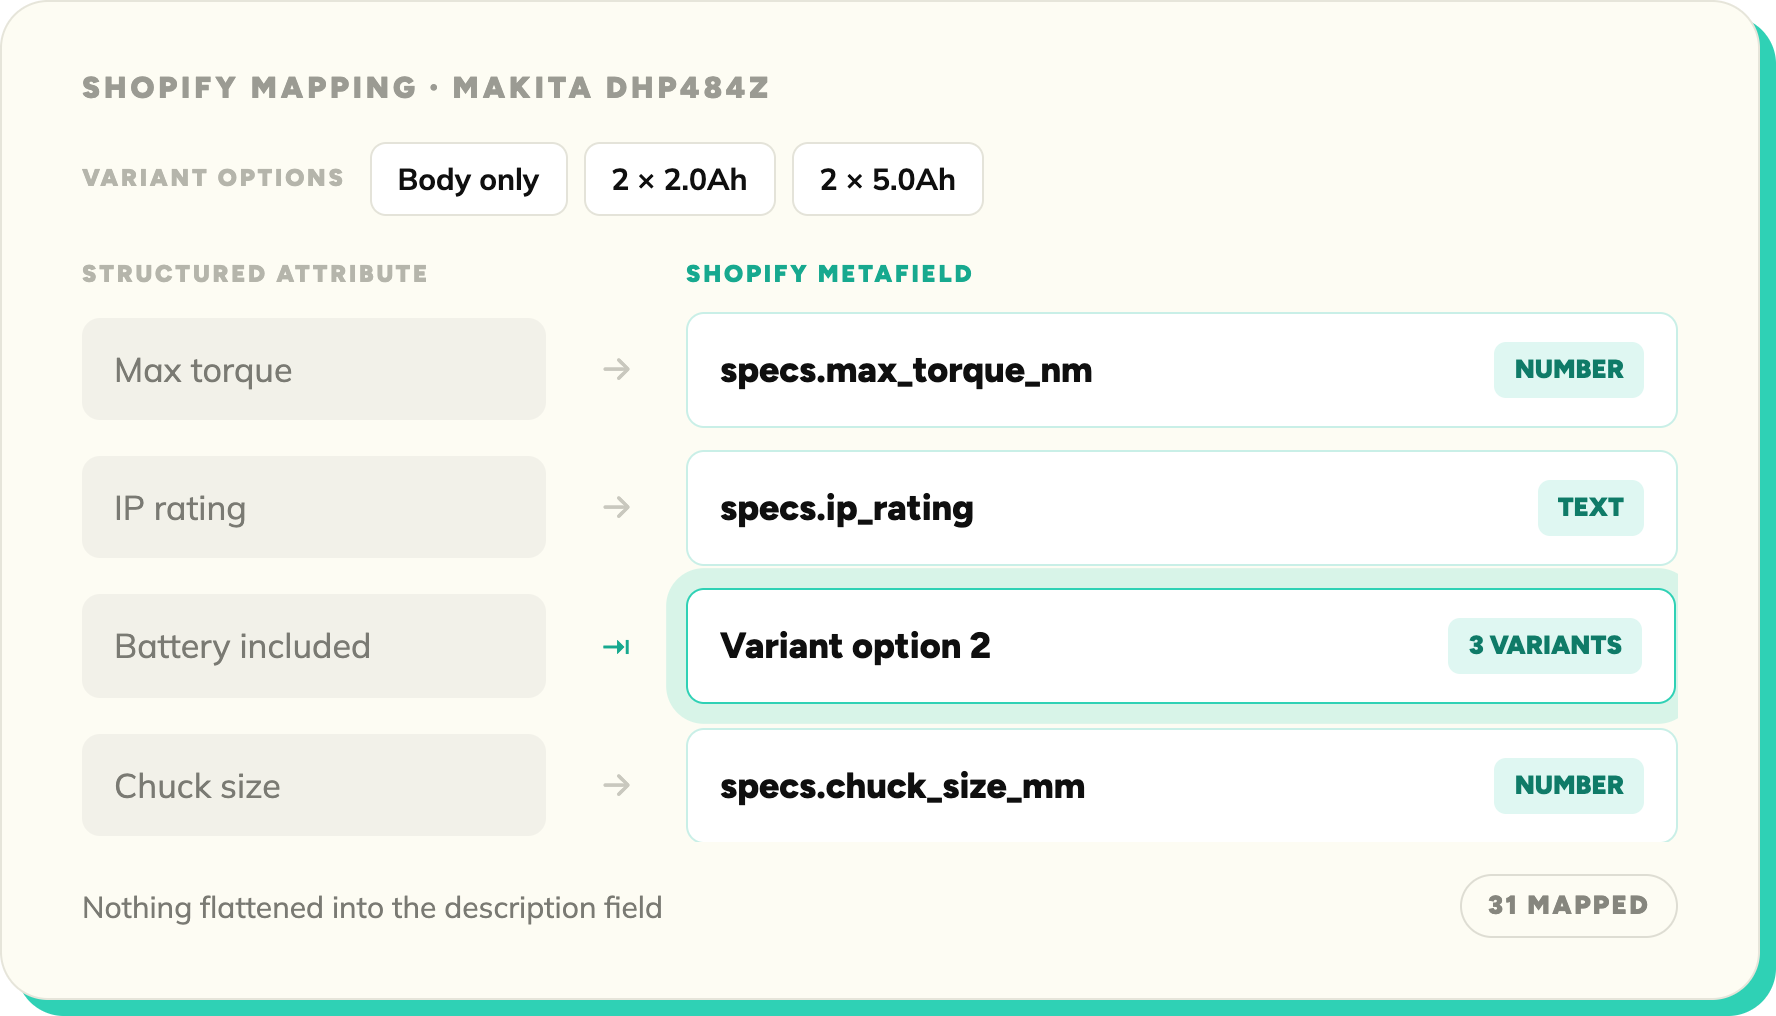This screenshot has width=1776, height=1016.
Task: Click the arrow icon next to Chuck size
Action: pyautogui.click(x=617, y=785)
